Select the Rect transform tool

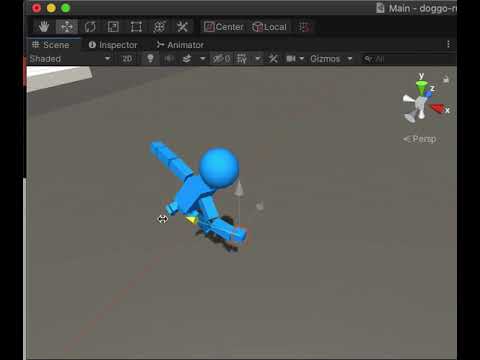pos(136,27)
